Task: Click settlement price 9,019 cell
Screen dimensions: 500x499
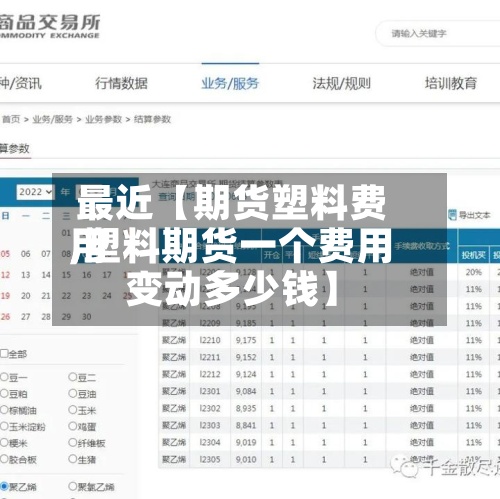Action: pyautogui.click(x=246, y=443)
